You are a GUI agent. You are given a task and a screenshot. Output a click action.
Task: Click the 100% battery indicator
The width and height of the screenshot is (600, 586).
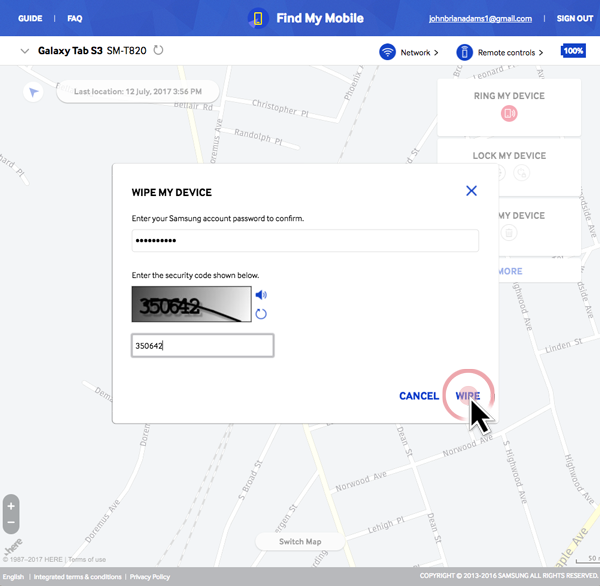573,51
